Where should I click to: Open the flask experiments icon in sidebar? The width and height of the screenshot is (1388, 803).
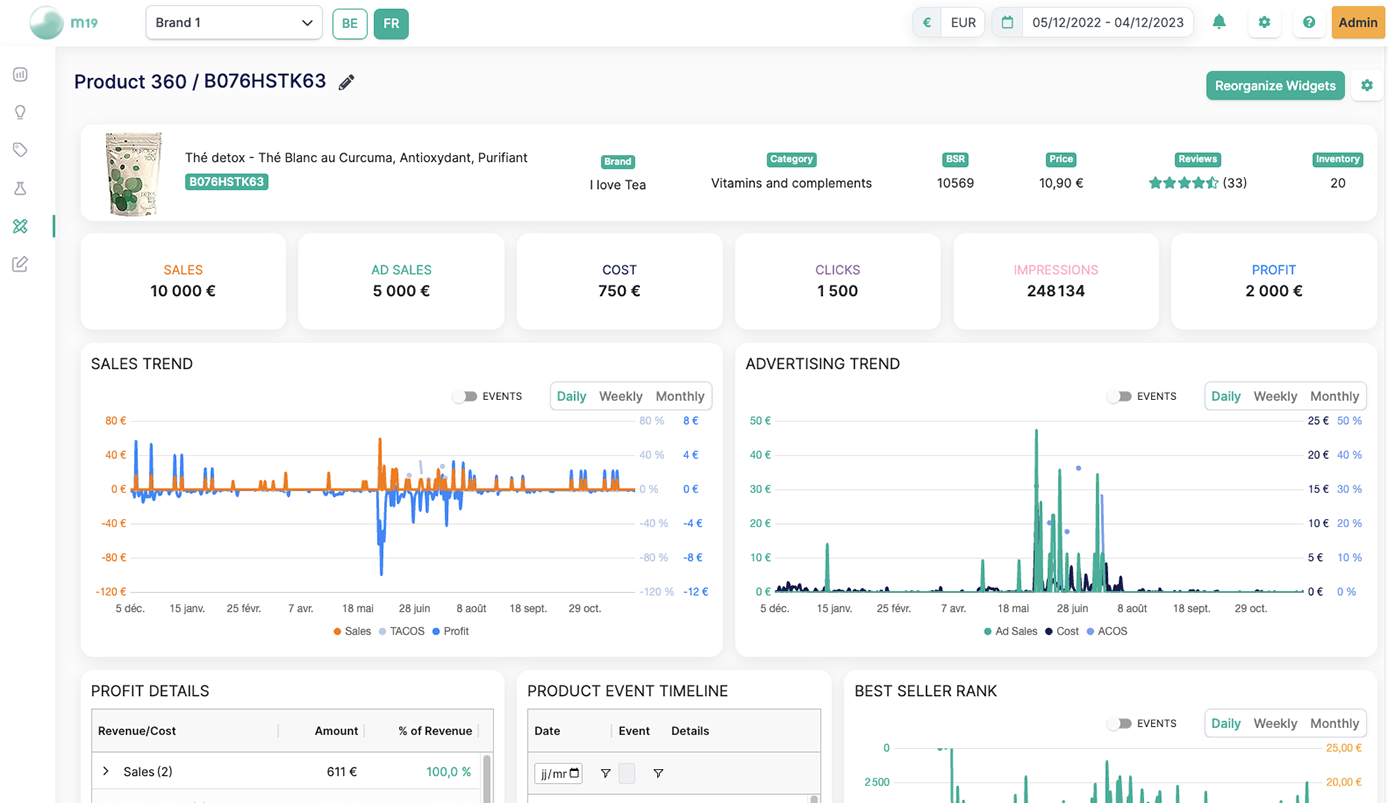pos(20,188)
